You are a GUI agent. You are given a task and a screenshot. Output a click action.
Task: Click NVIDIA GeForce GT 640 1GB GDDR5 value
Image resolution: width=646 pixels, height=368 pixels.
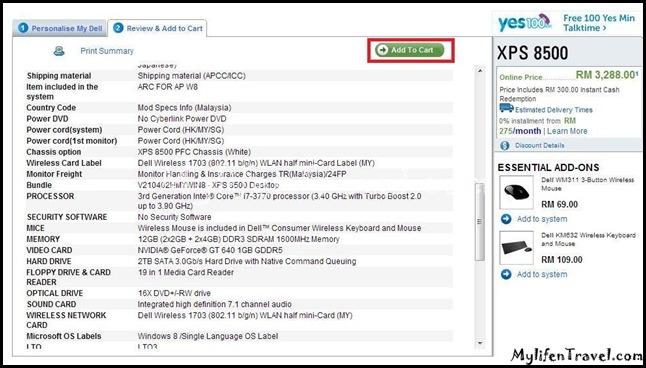pyautogui.click(x=210, y=250)
